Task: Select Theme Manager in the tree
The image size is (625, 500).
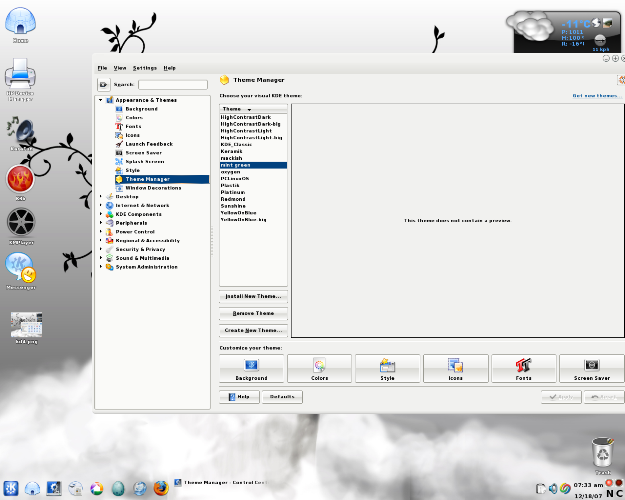Action: tap(162, 179)
